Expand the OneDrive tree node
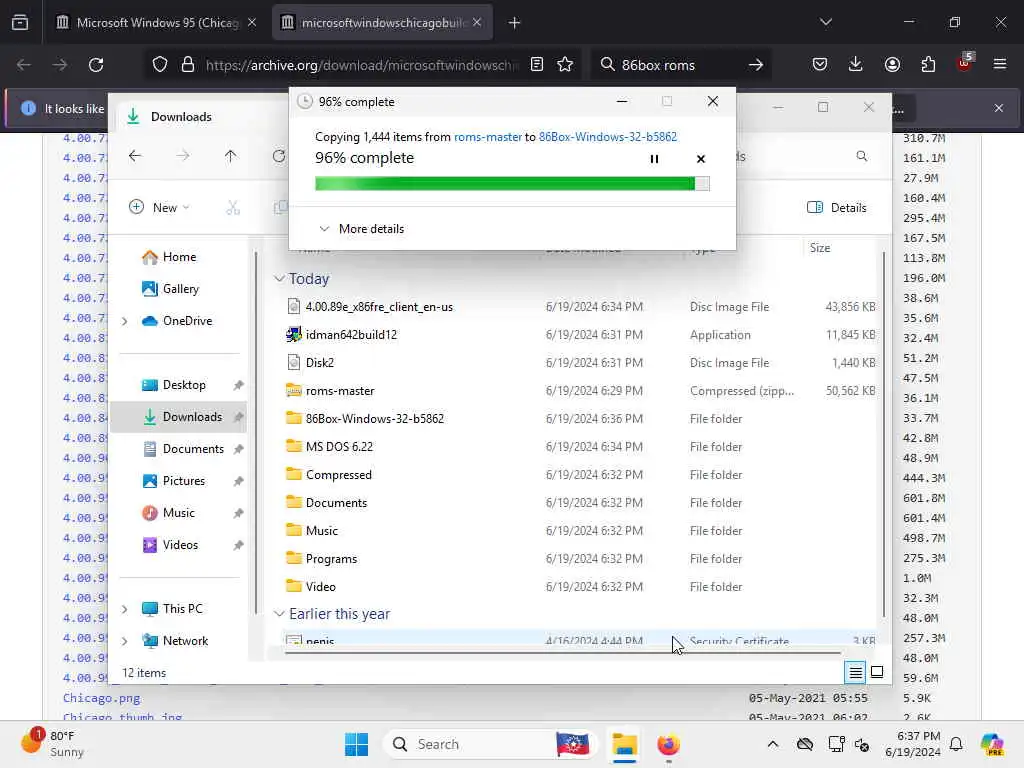Image resolution: width=1024 pixels, height=768 pixels. (124, 321)
